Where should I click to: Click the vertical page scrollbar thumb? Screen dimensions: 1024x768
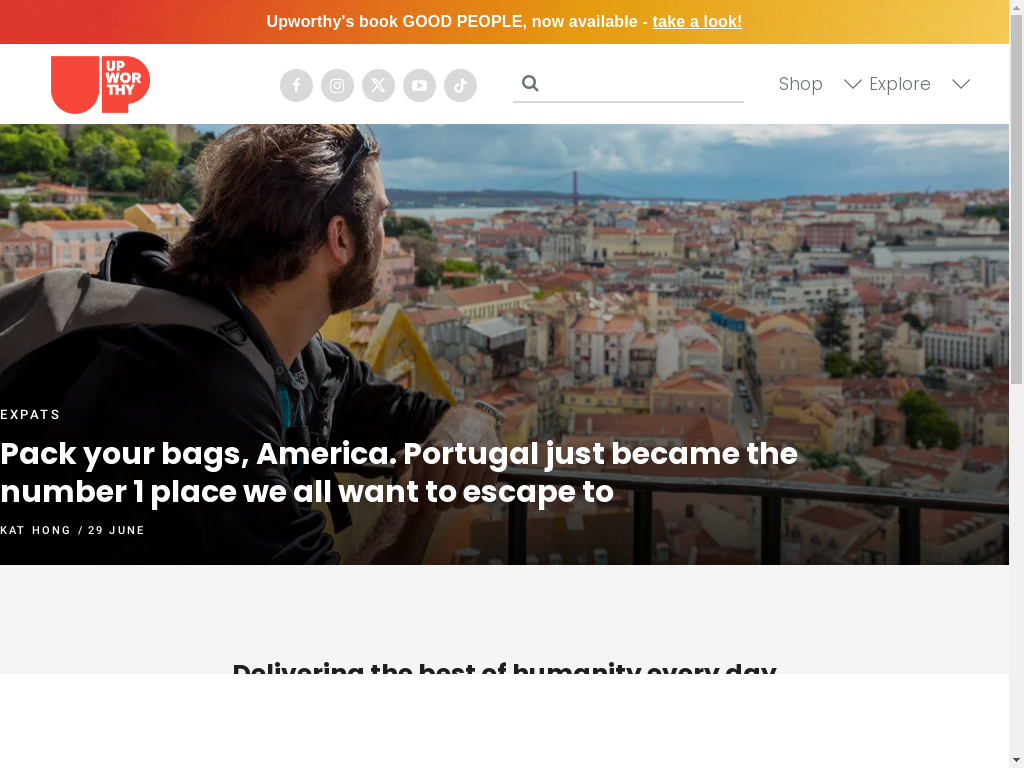pyautogui.click(x=1016, y=199)
